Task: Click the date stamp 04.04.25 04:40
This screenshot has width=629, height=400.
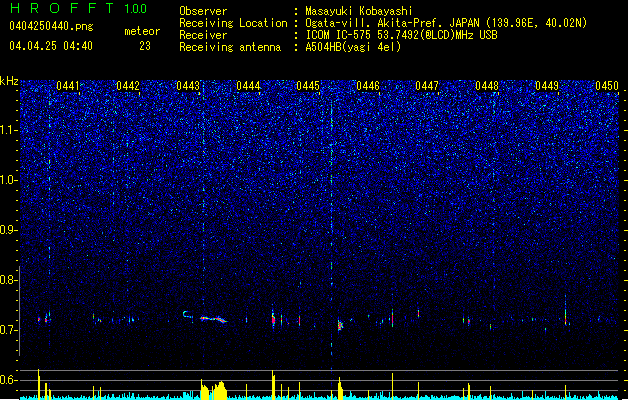Action: pyautogui.click(x=51, y=46)
